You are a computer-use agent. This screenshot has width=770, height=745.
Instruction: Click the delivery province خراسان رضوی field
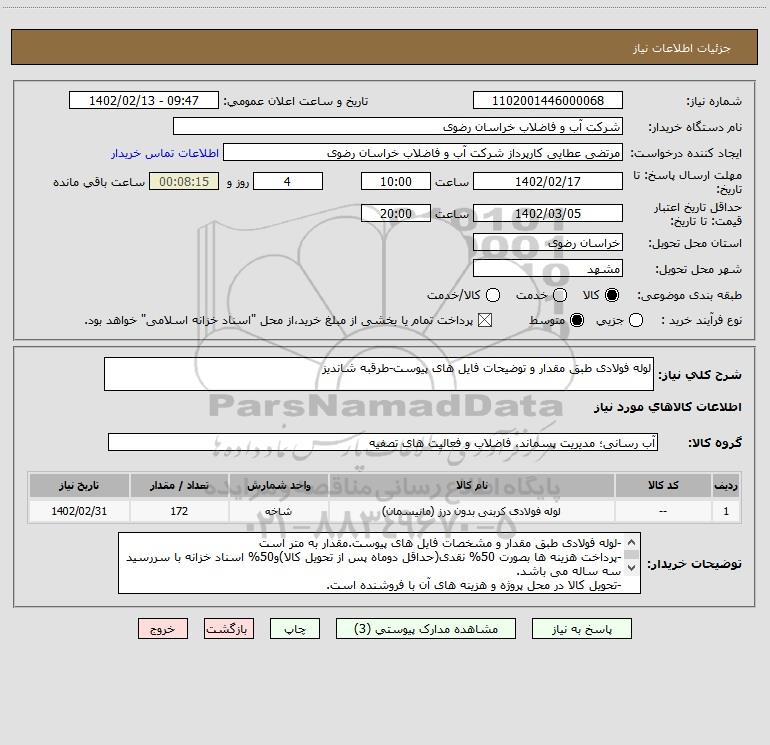[x=548, y=242]
